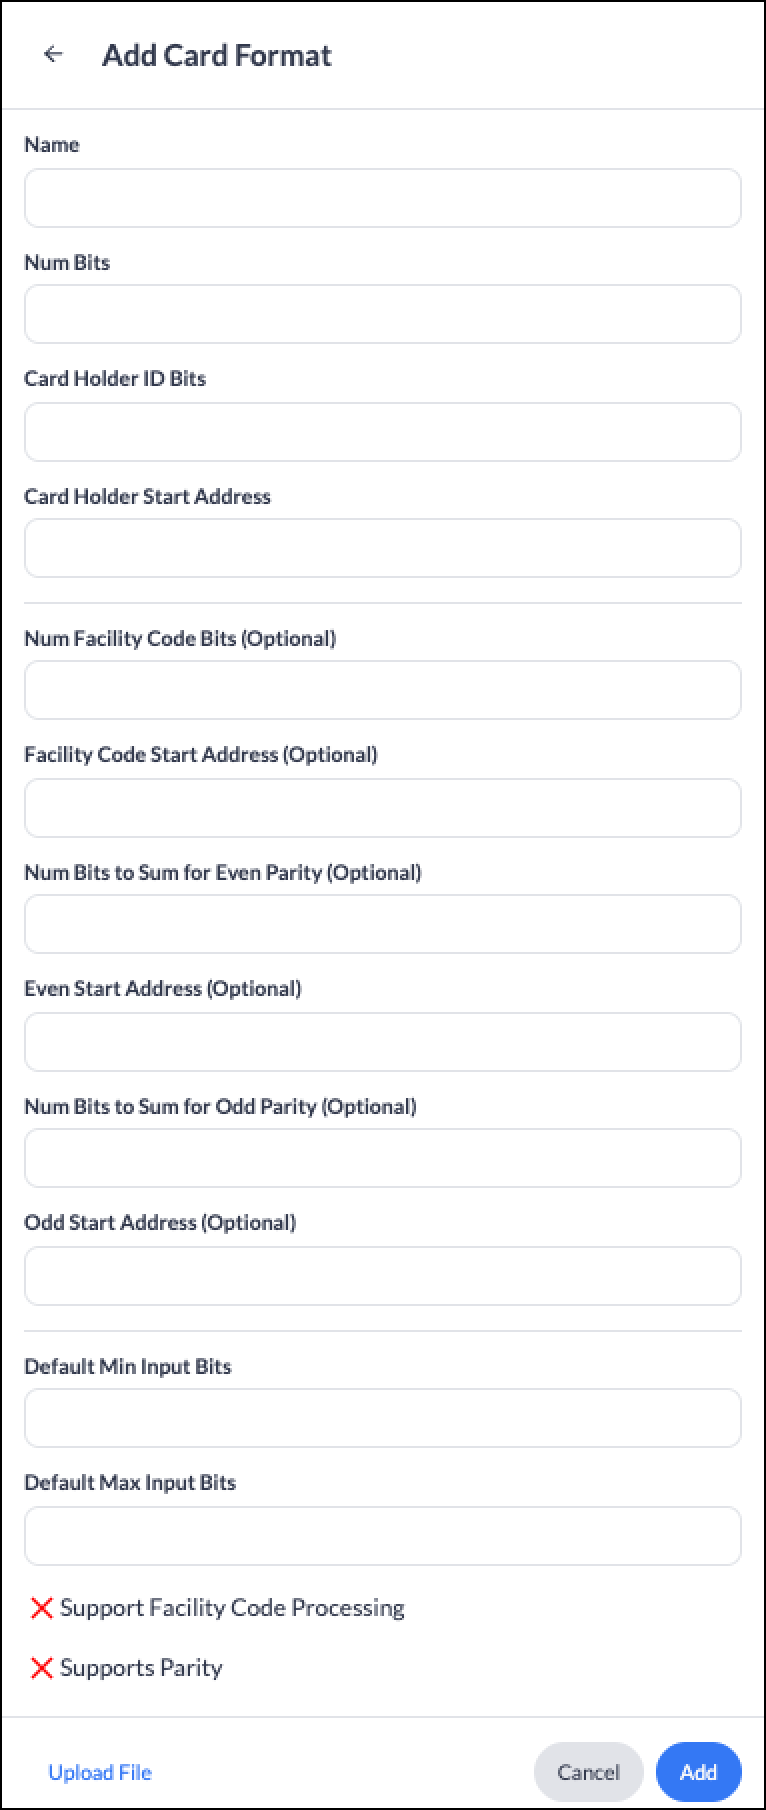Focus the Even Start Address field
The height and width of the screenshot is (1810, 766).
pyautogui.click(x=383, y=1042)
